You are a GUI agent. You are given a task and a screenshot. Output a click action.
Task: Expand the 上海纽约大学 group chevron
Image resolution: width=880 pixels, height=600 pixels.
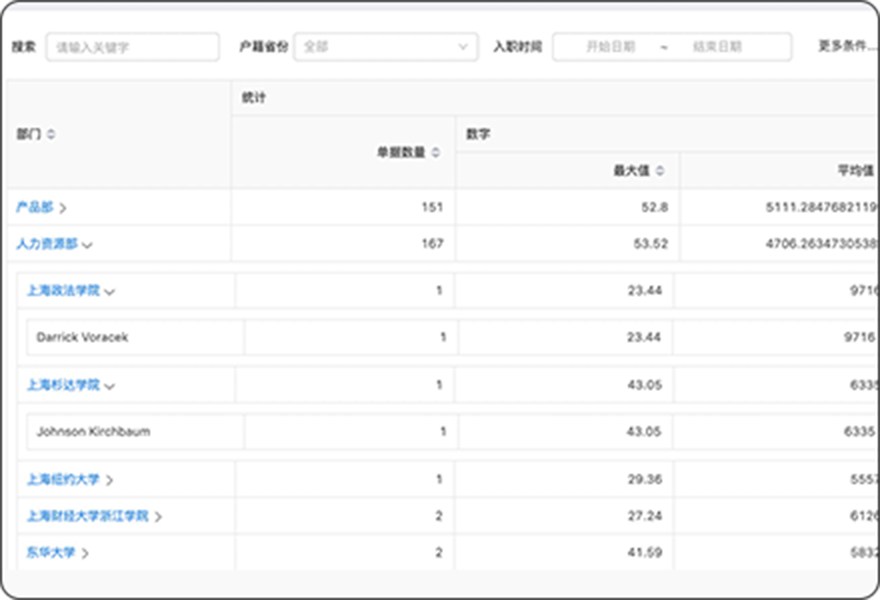(x=110, y=480)
